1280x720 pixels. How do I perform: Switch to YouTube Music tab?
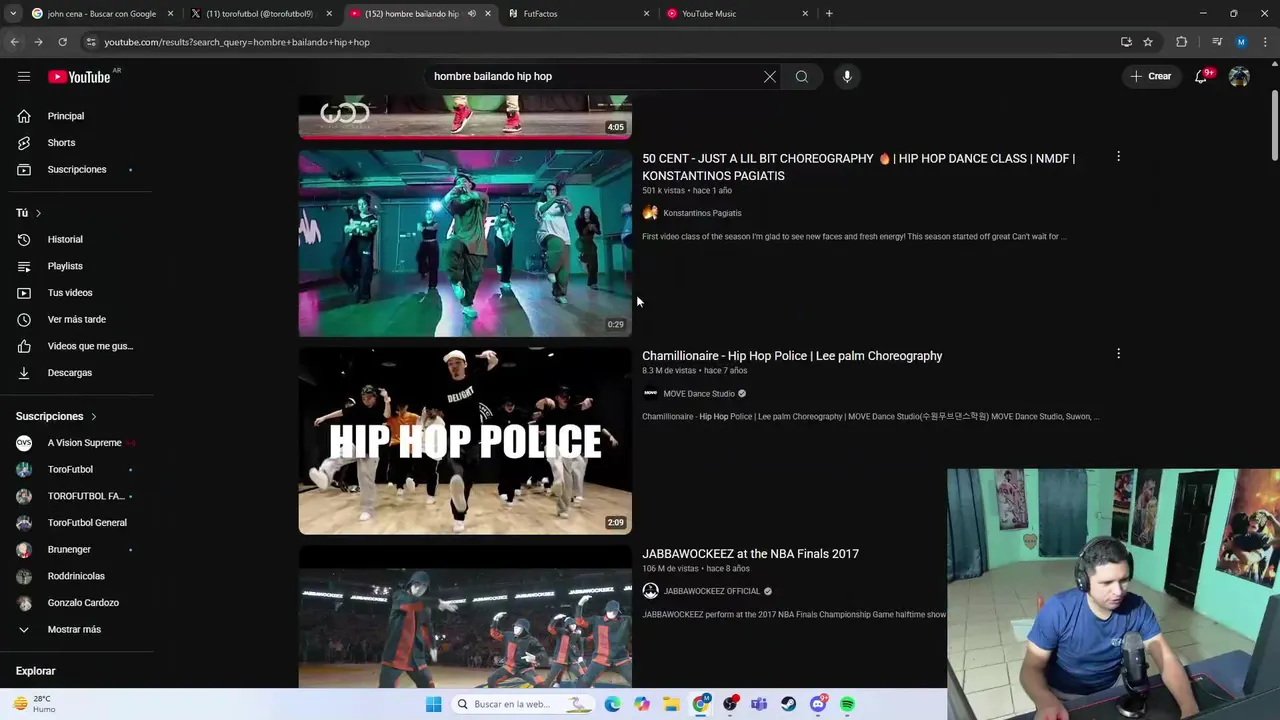tap(738, 14)
